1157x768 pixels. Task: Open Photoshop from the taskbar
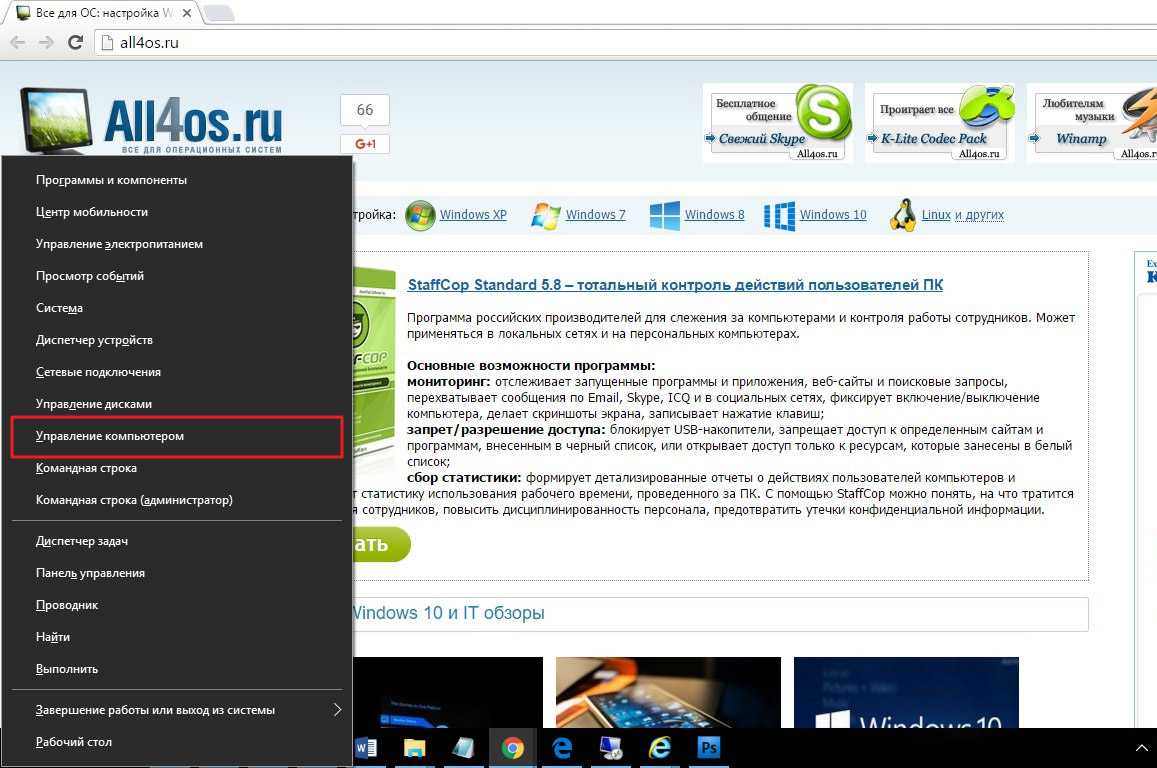pyautogui.click(x=708, y=748)
